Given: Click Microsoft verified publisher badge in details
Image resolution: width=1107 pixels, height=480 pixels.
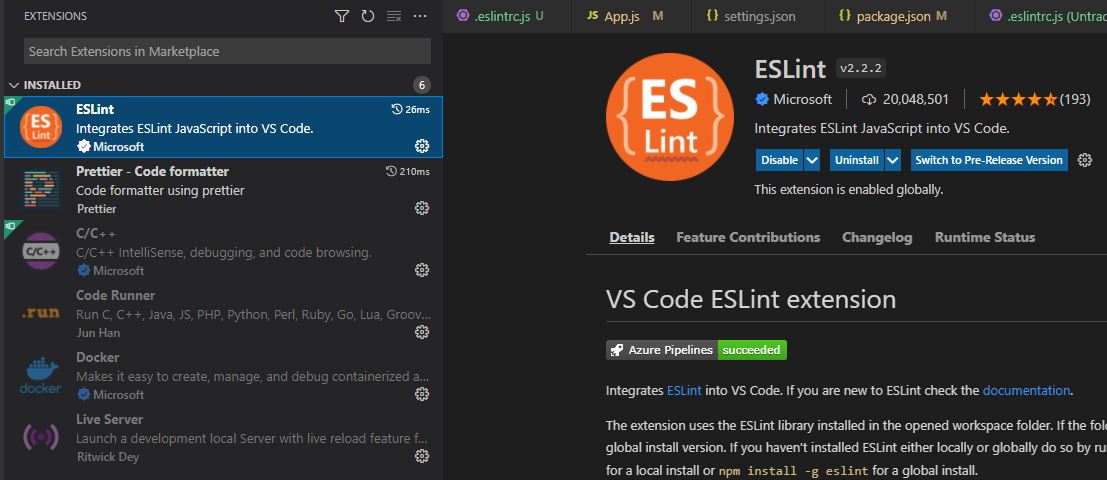Looking at the screenshot, I should point(762,100).
